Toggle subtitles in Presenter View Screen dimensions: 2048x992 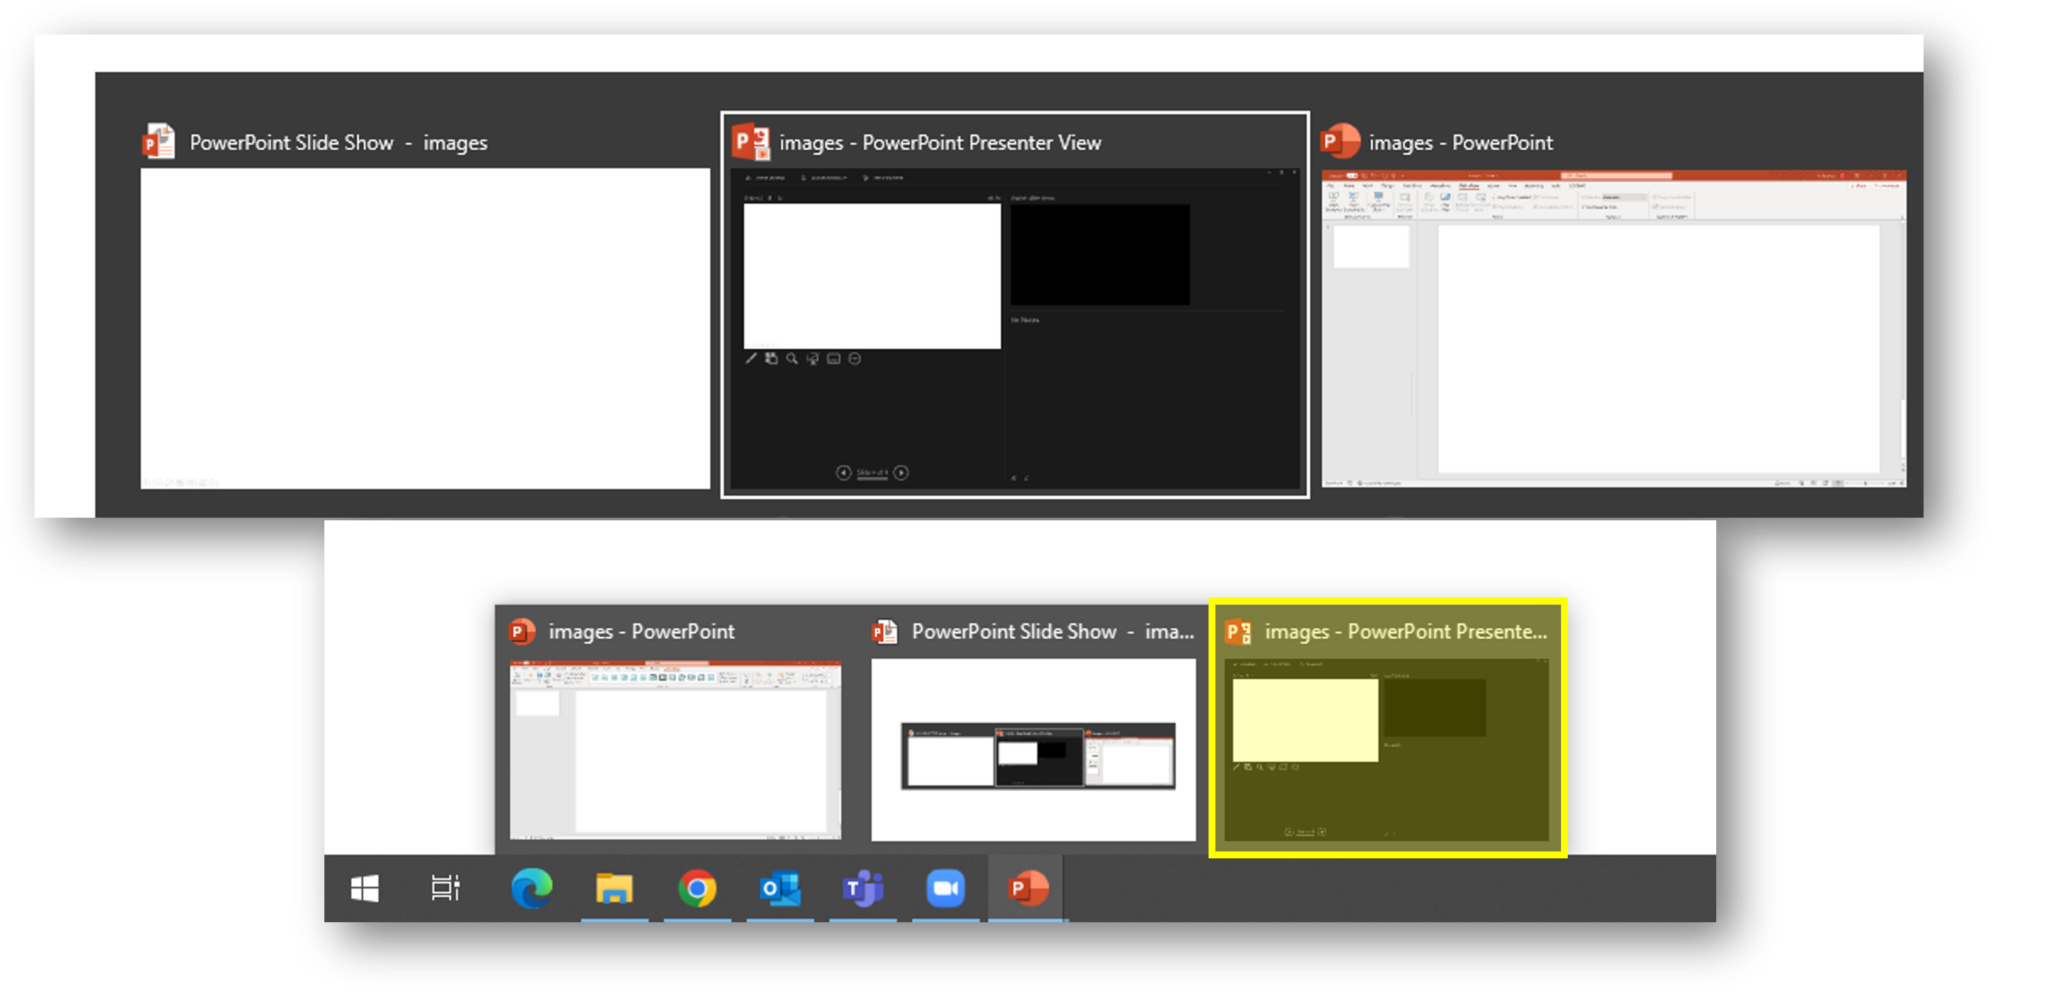(834, 359)
